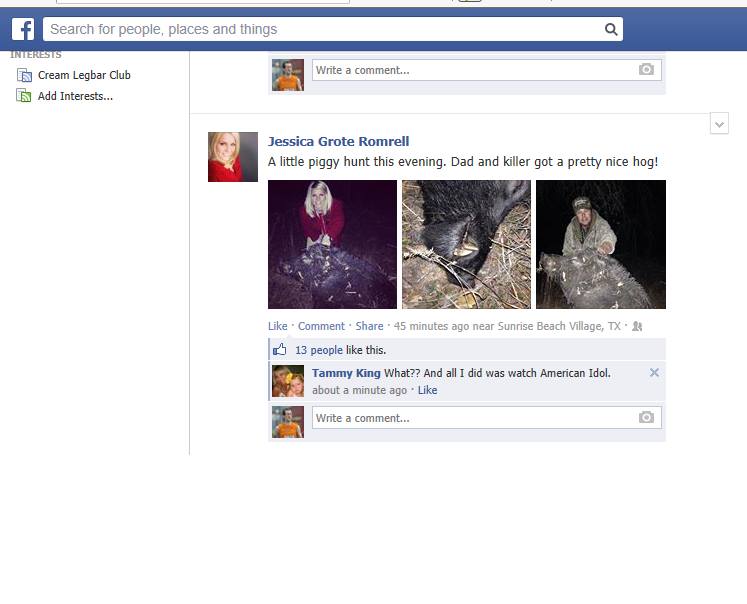The height and width of the screenshot is (604, 747).
Task: Open the post options dropdown arrow
Action: click(719, 124)
